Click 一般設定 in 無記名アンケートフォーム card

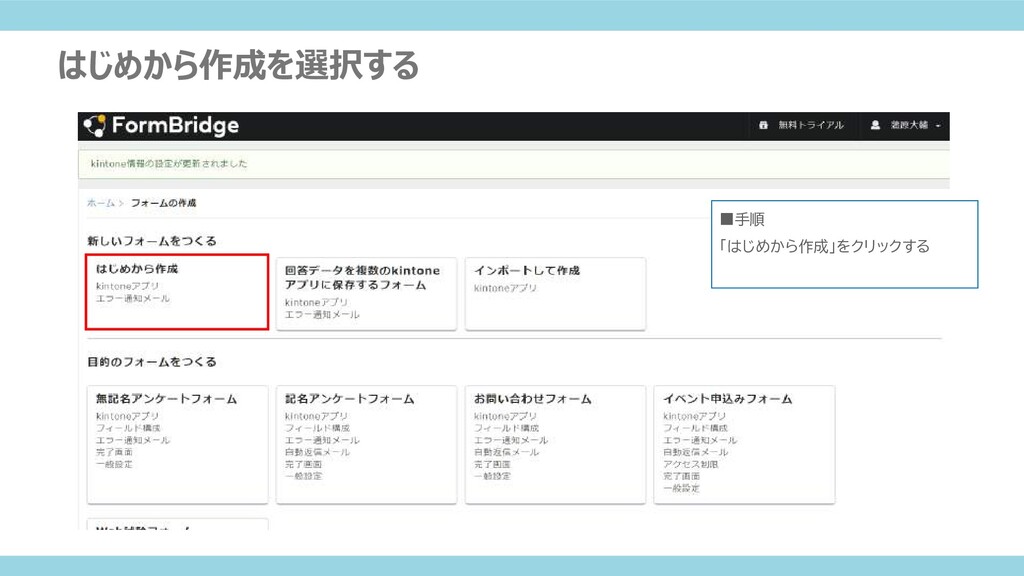[114, 464]
